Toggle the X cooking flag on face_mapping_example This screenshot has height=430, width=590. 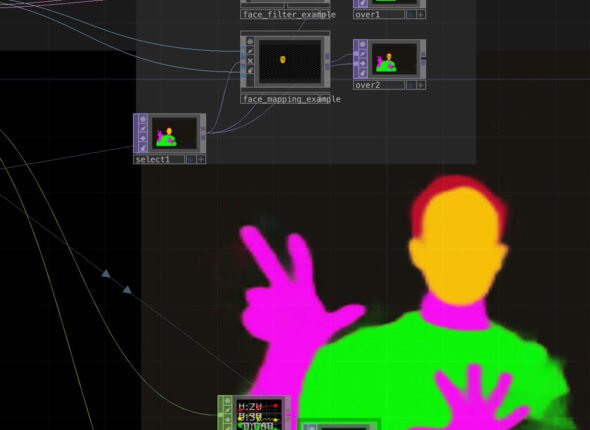point(250,61)
